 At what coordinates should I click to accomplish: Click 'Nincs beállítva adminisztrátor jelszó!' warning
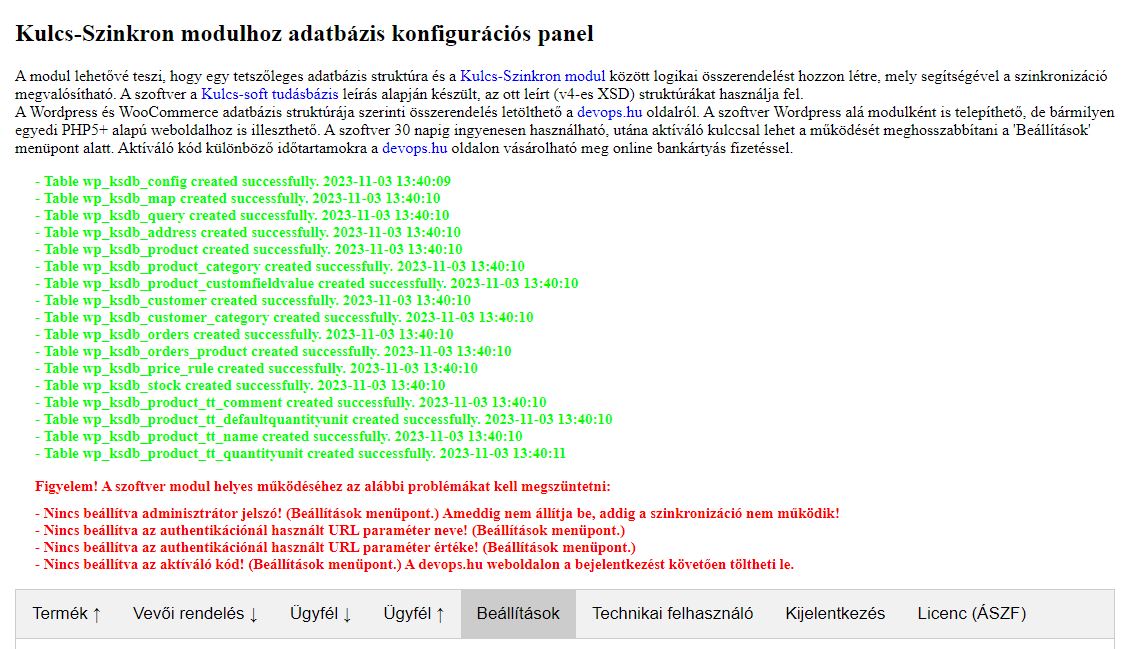click(x=437, y=514)
